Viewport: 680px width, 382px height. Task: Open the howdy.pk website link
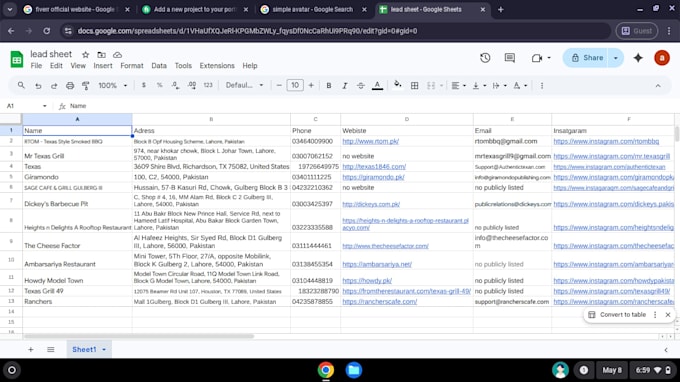click(x=367, y=281)
